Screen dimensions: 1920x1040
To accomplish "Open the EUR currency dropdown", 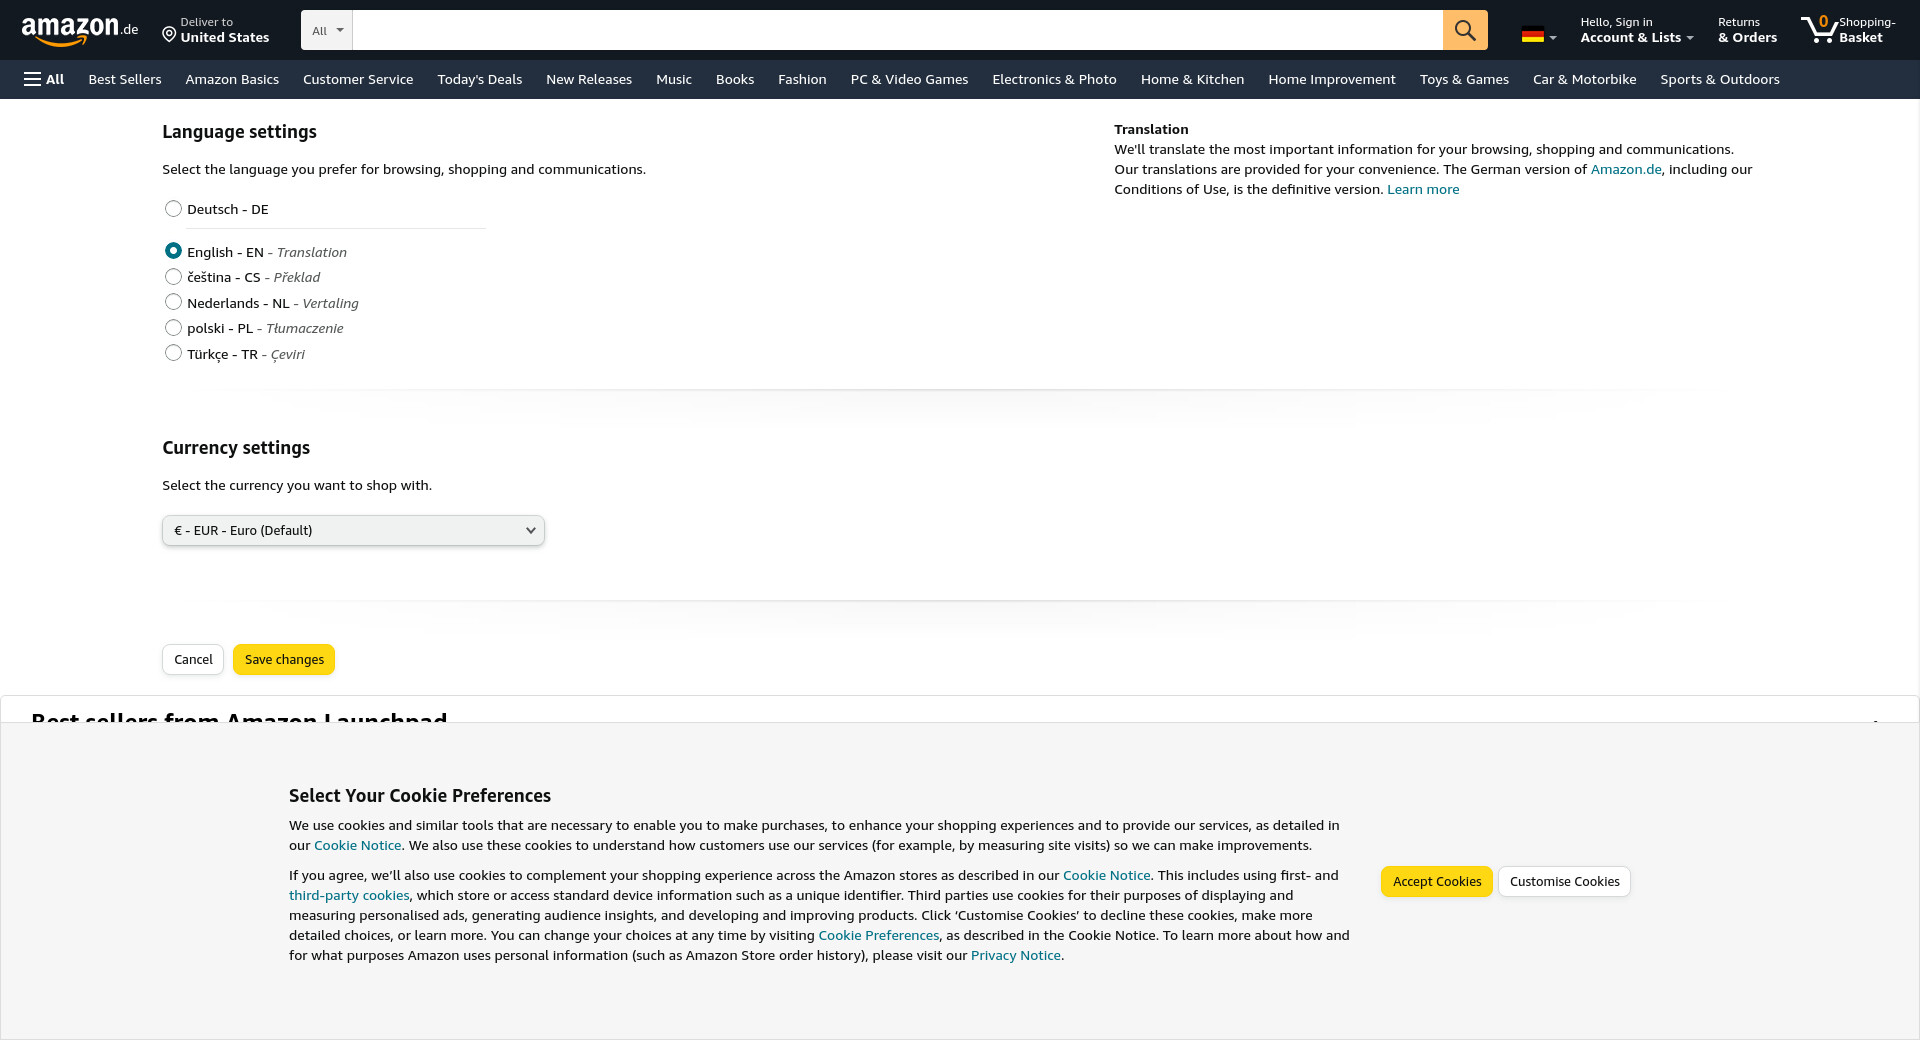I will coord(353,530).
